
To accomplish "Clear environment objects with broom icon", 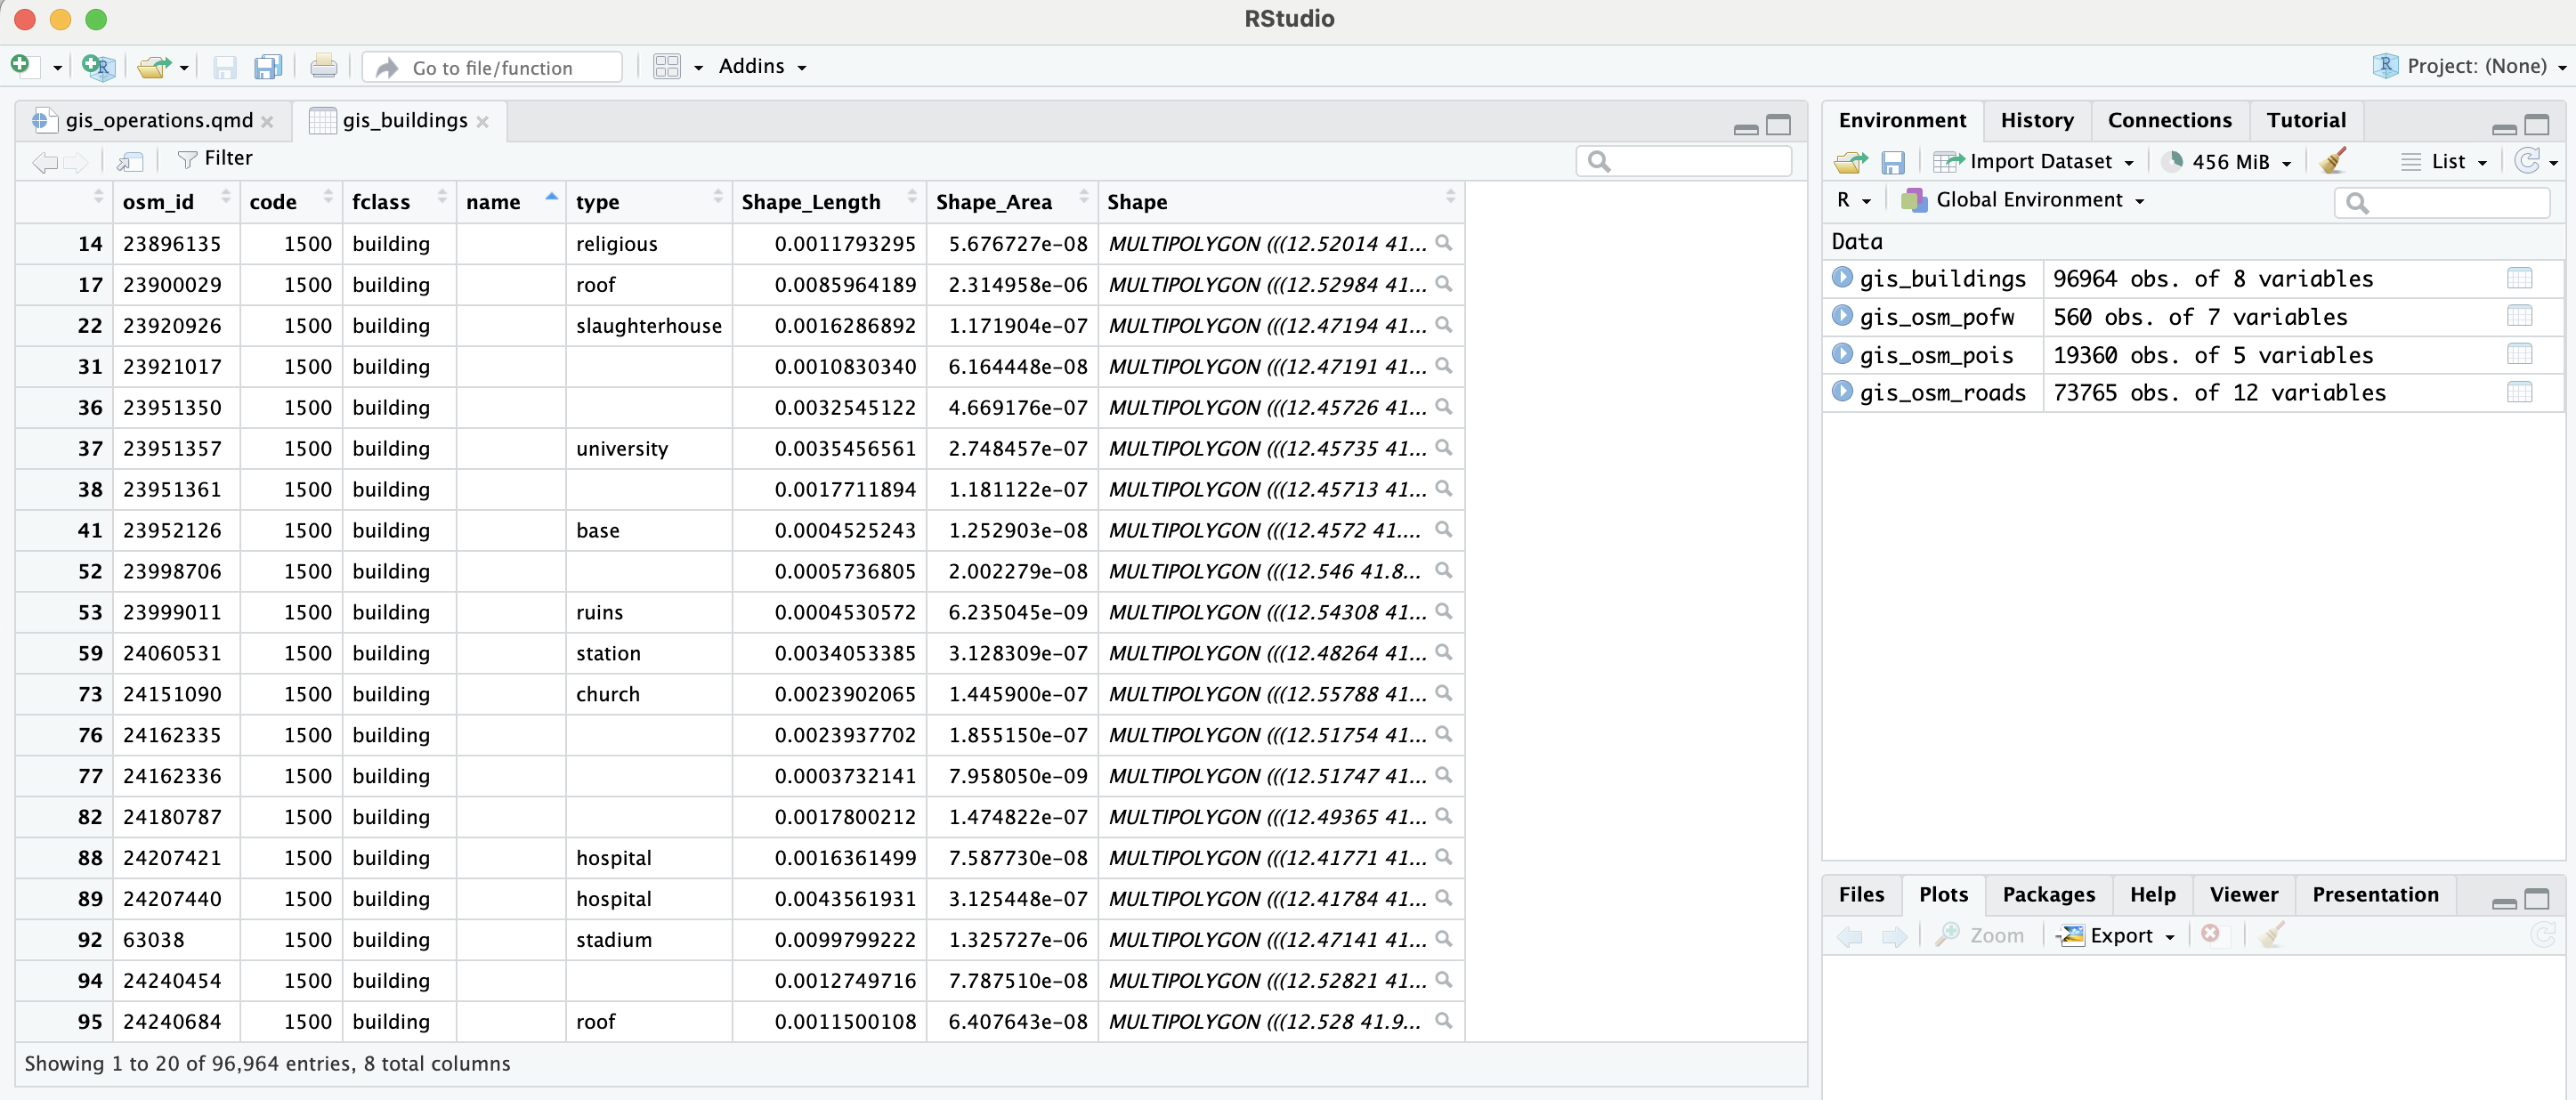I will click(2333, 161).
